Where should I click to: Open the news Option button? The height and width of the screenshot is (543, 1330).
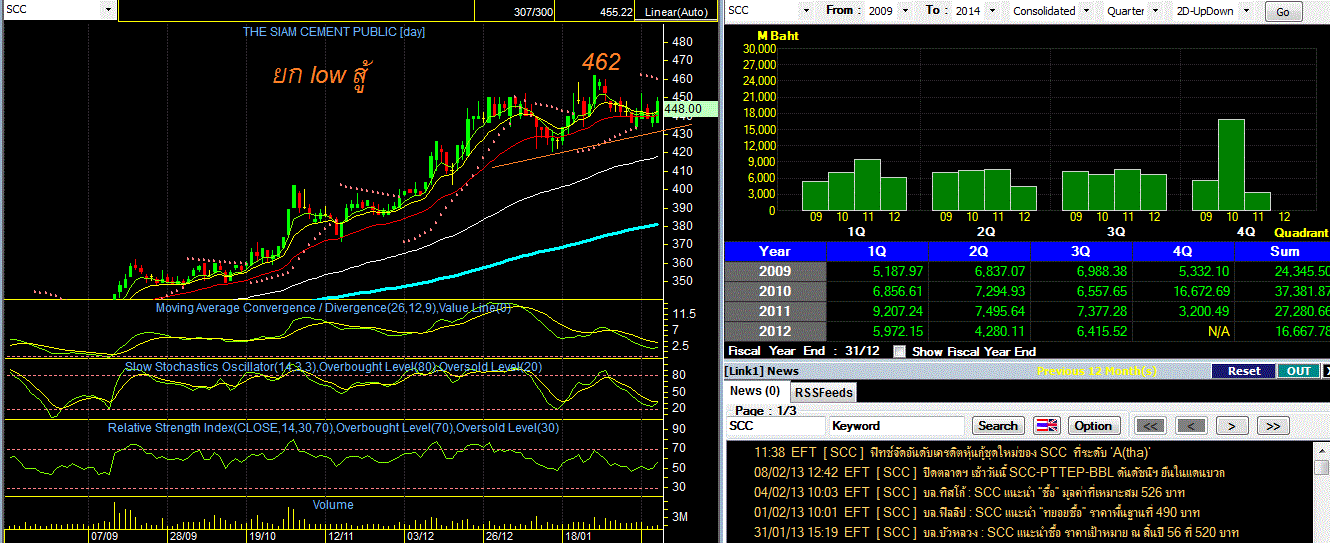click(x=1094, y=425)
